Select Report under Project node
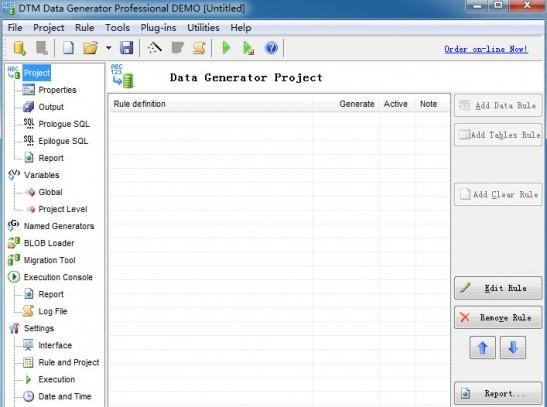 [51, 158]
